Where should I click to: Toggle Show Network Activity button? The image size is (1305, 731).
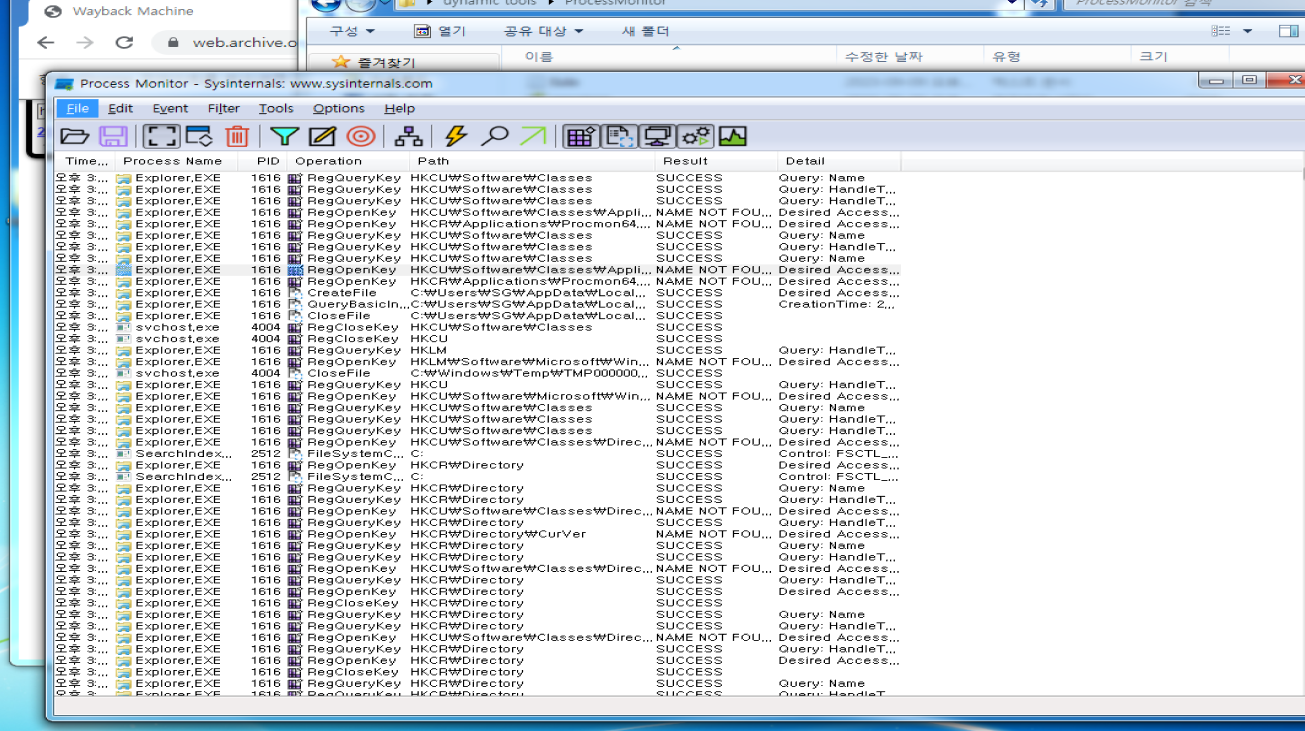coord(657,136)
